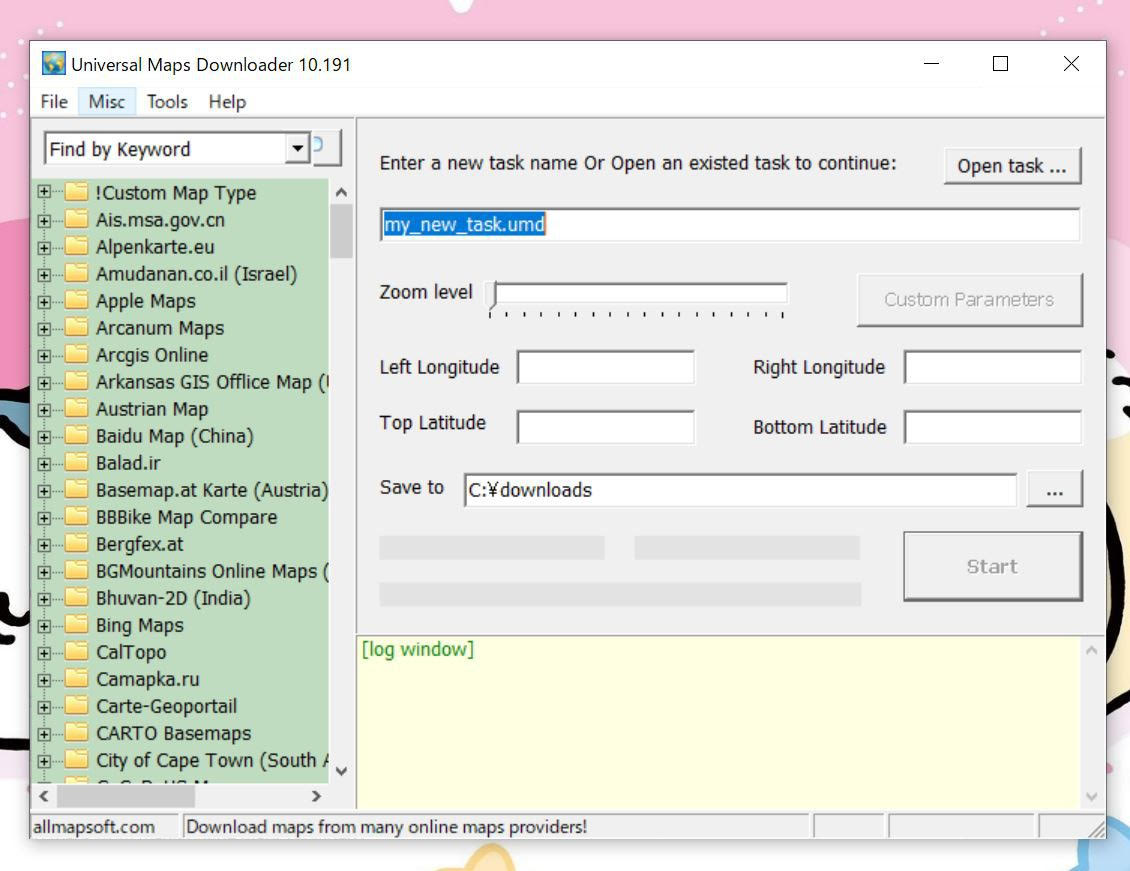
Task: Open the Tools menu
Action: click(x=167, y=102)
